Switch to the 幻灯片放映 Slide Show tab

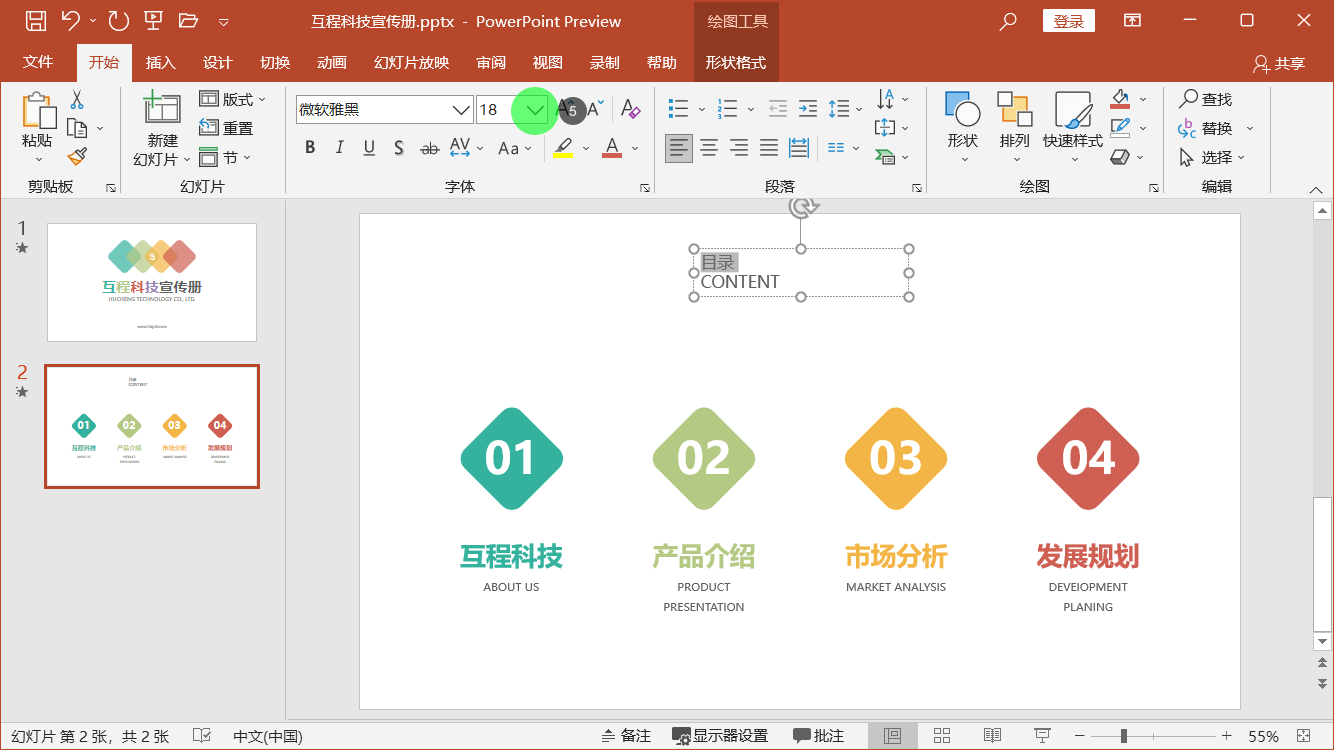[412, 62]
